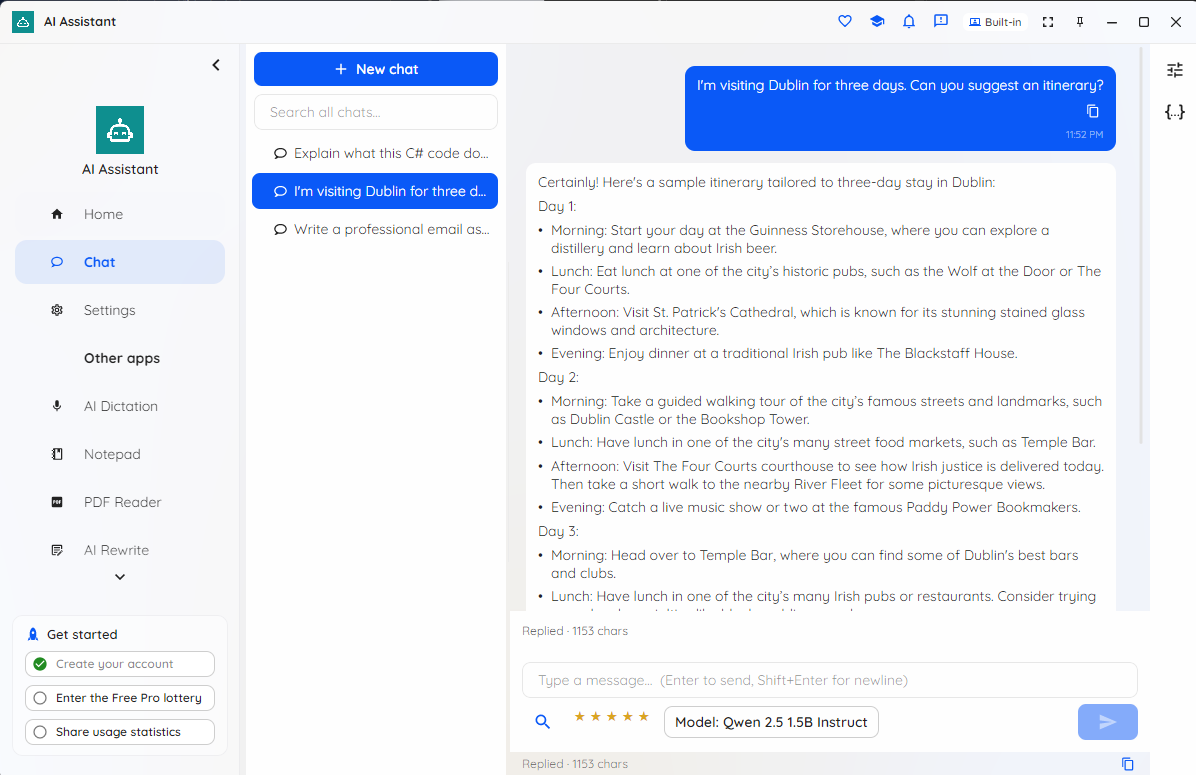
Task: Copy reply using bottom copy icon
Action: click(1127, 764)
